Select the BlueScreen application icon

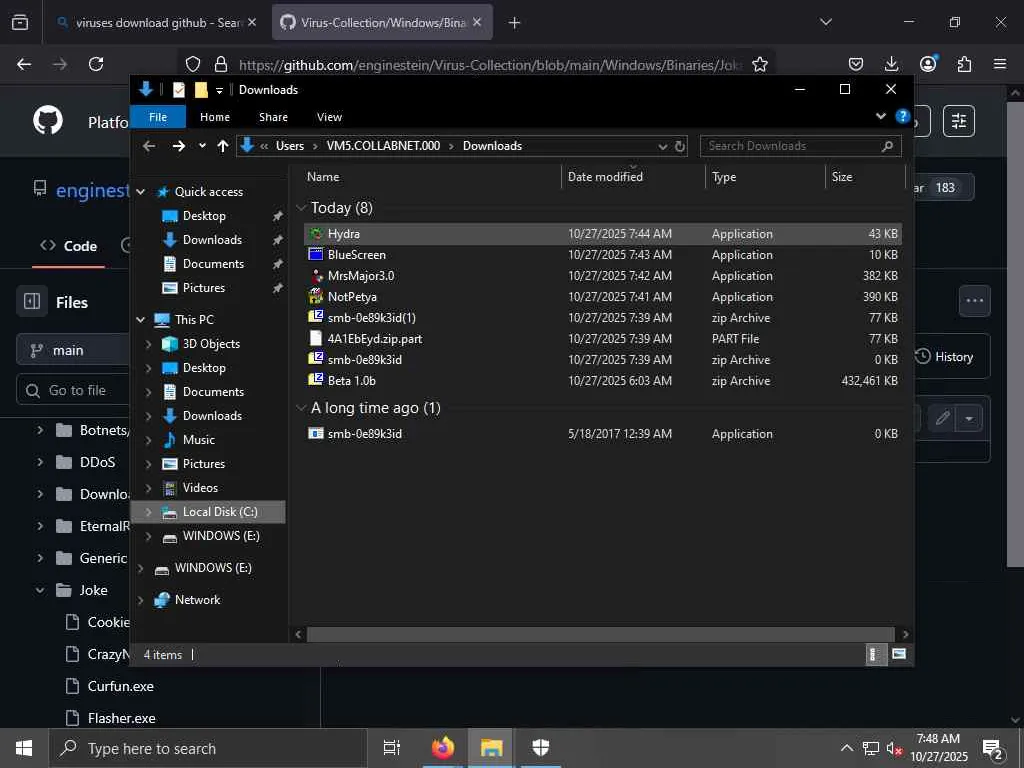[x=316, y=255]
